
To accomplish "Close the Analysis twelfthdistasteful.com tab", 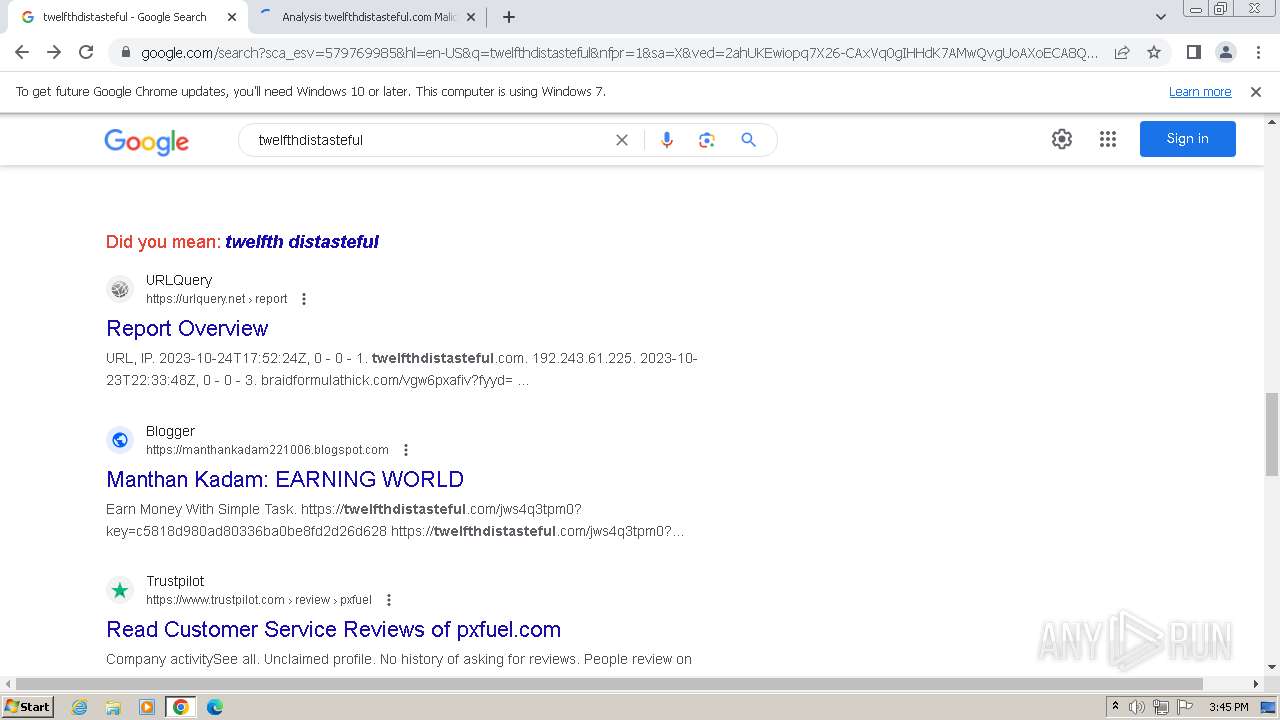I will (471, 17).
